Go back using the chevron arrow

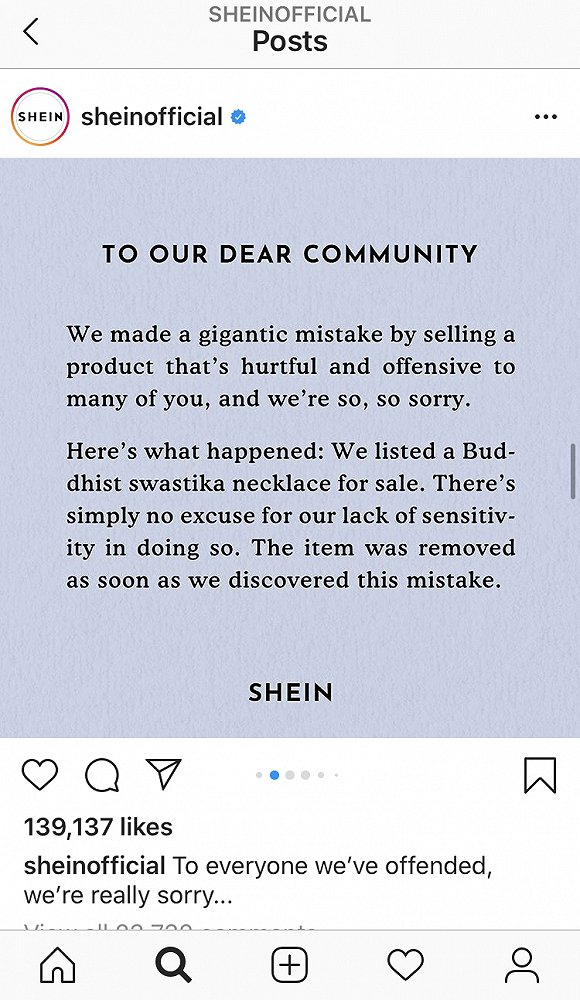click(30, 31)
